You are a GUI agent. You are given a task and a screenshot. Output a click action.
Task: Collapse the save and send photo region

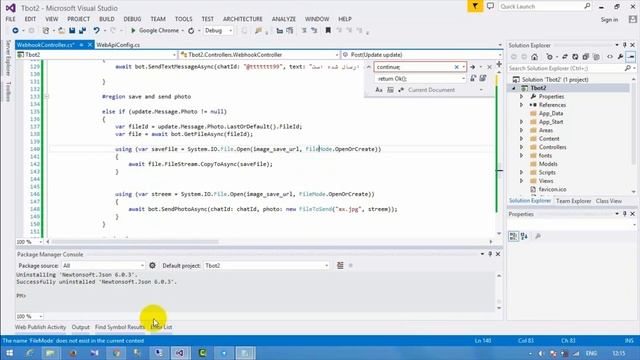(47, 97)
